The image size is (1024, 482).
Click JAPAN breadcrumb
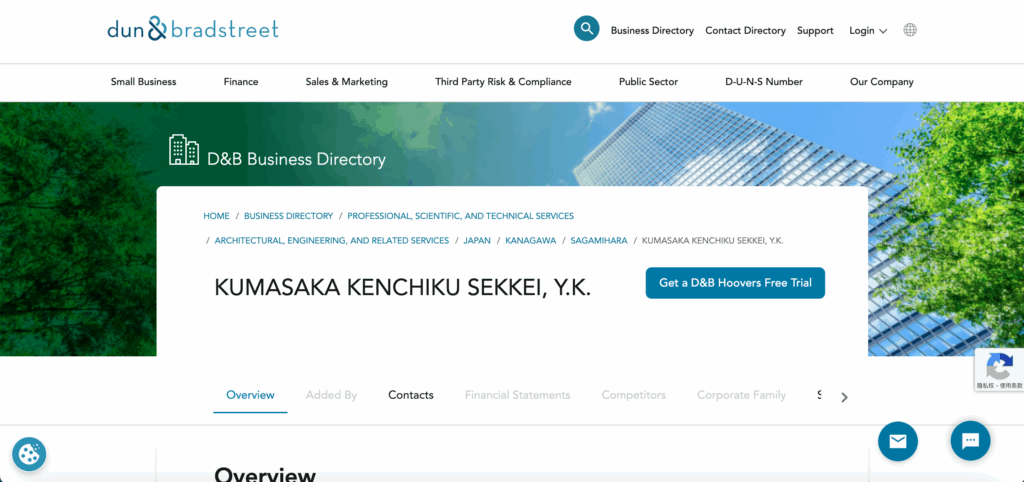[x=477, y=240]
